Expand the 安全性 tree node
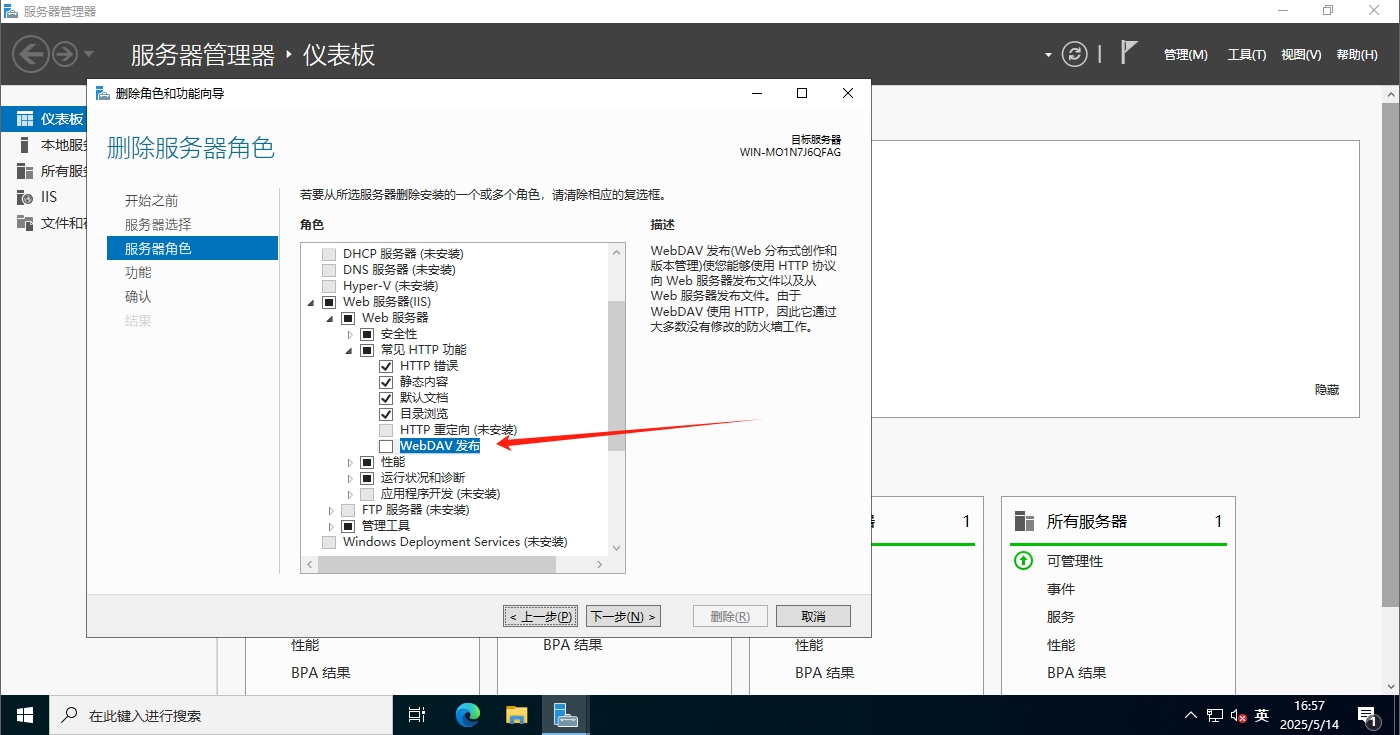This screenshot has height=735, width=1400. pos(350,334)
